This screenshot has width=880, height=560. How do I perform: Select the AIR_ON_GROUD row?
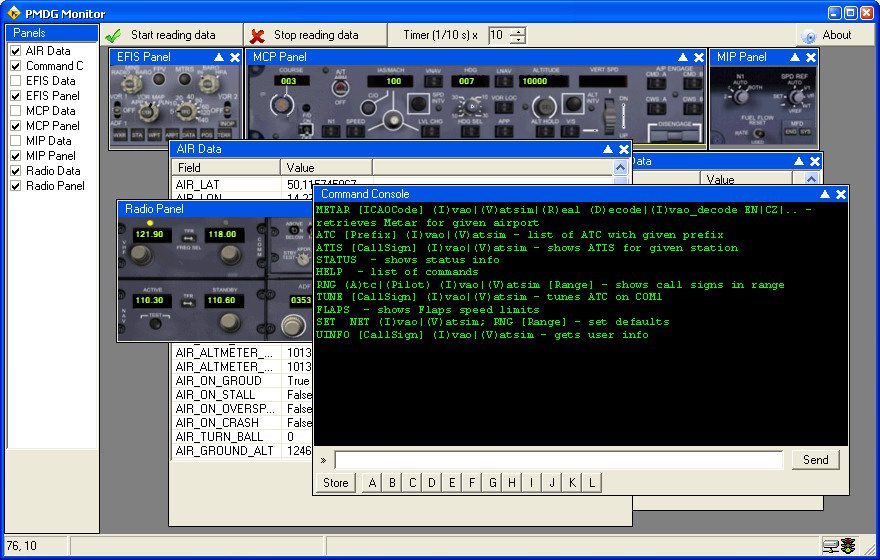click(242, 381)
